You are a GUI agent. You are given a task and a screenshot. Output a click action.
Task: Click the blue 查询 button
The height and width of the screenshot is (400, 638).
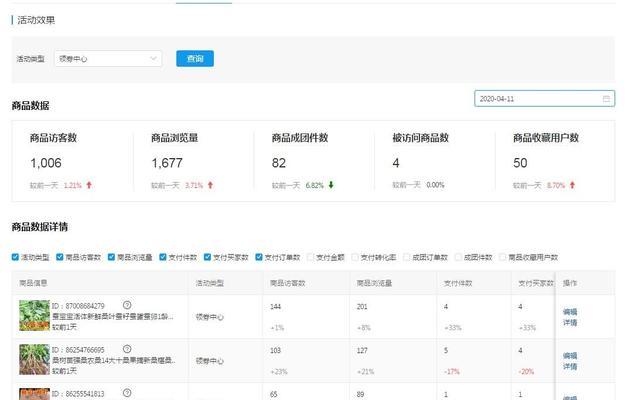(x=195, y=59)
